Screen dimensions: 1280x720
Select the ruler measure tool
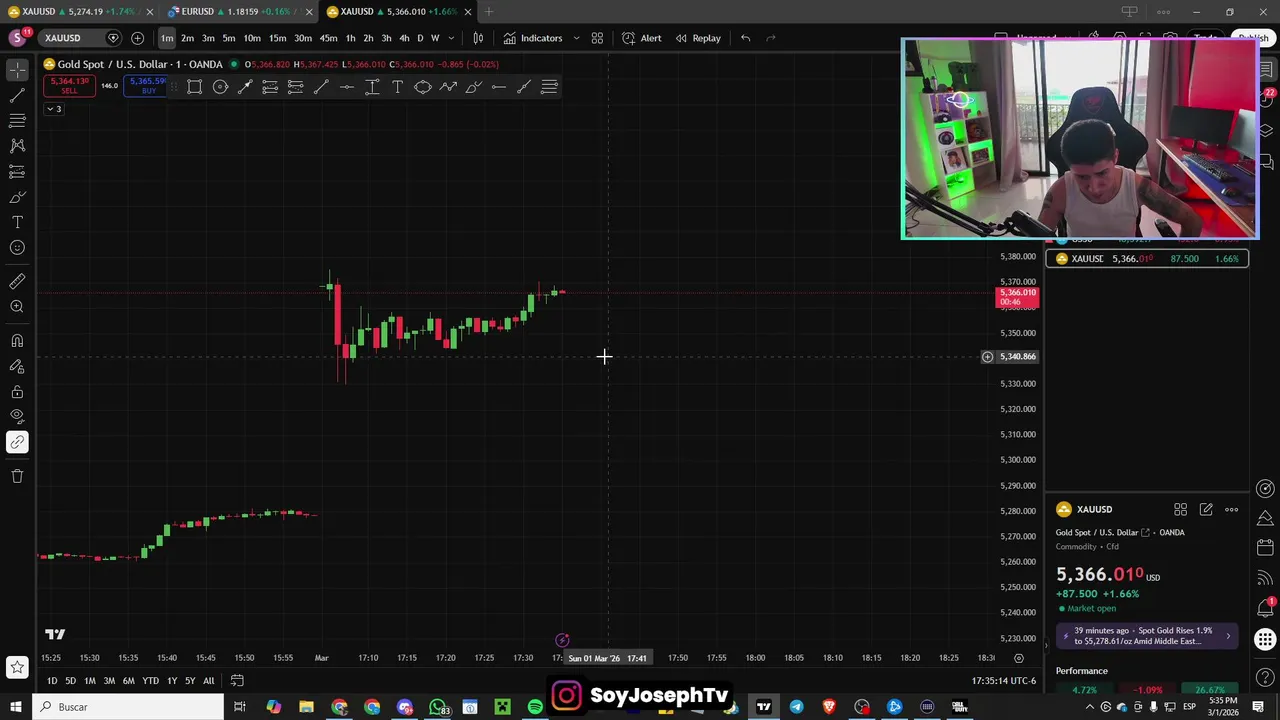click(17, 281)
